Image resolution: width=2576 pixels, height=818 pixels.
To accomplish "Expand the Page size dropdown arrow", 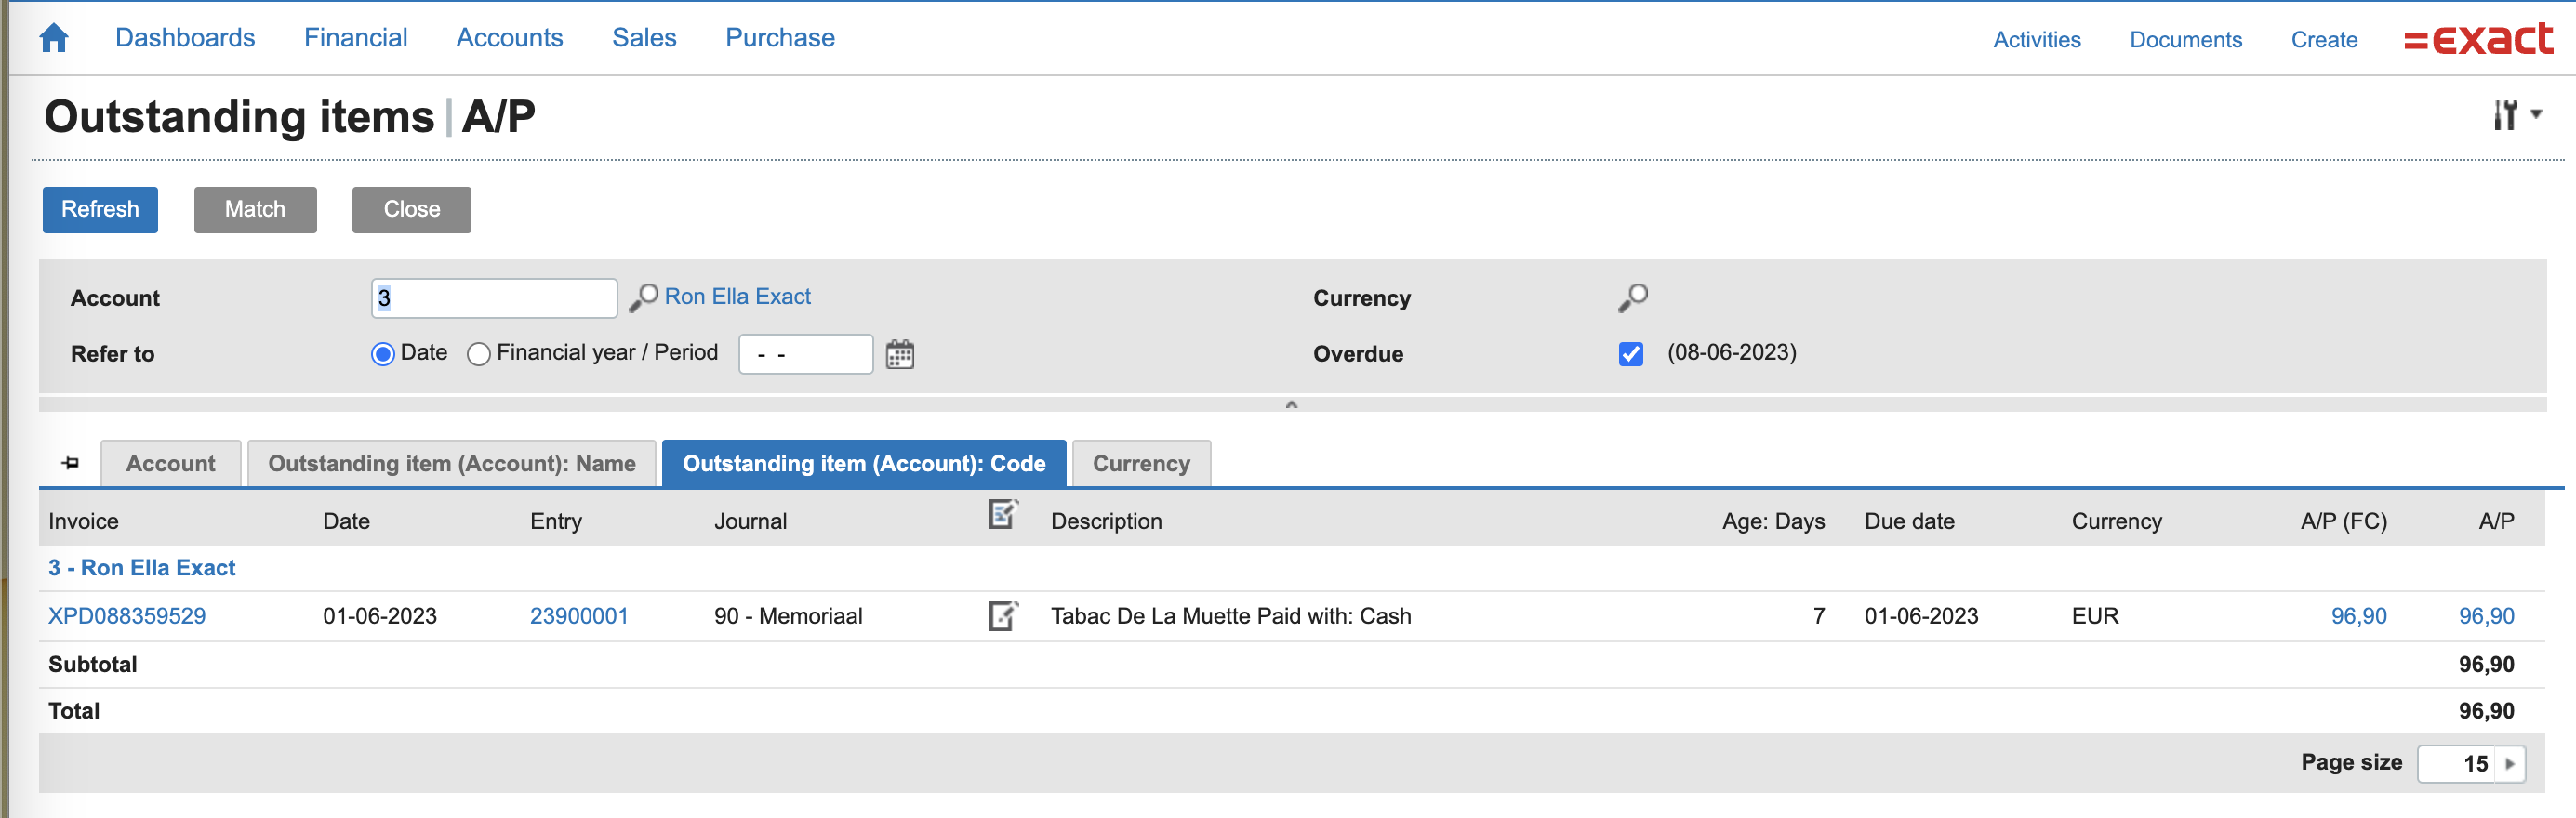I will pyautogui.click(x=2509, y=764).
